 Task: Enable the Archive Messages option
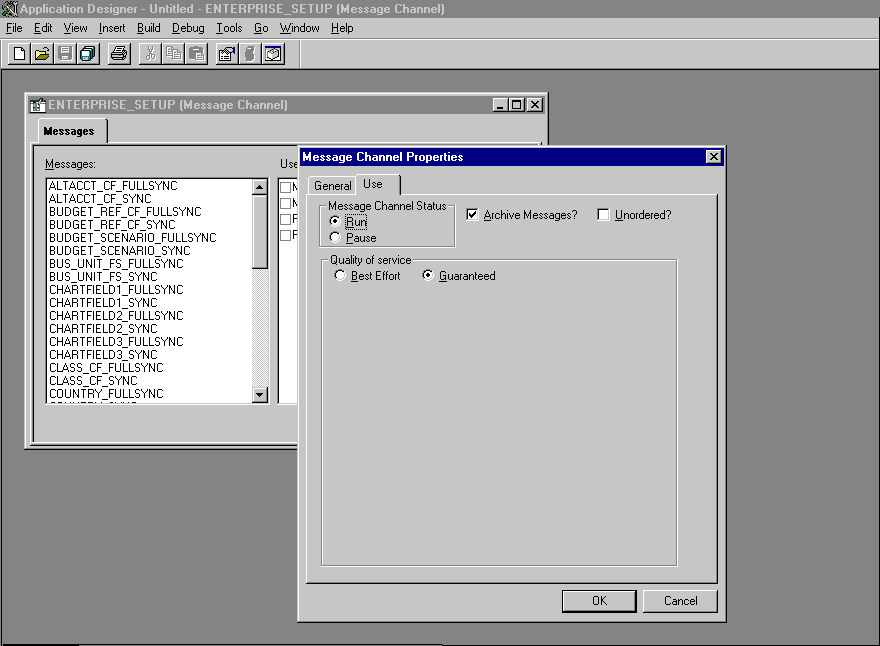[470, 214]
